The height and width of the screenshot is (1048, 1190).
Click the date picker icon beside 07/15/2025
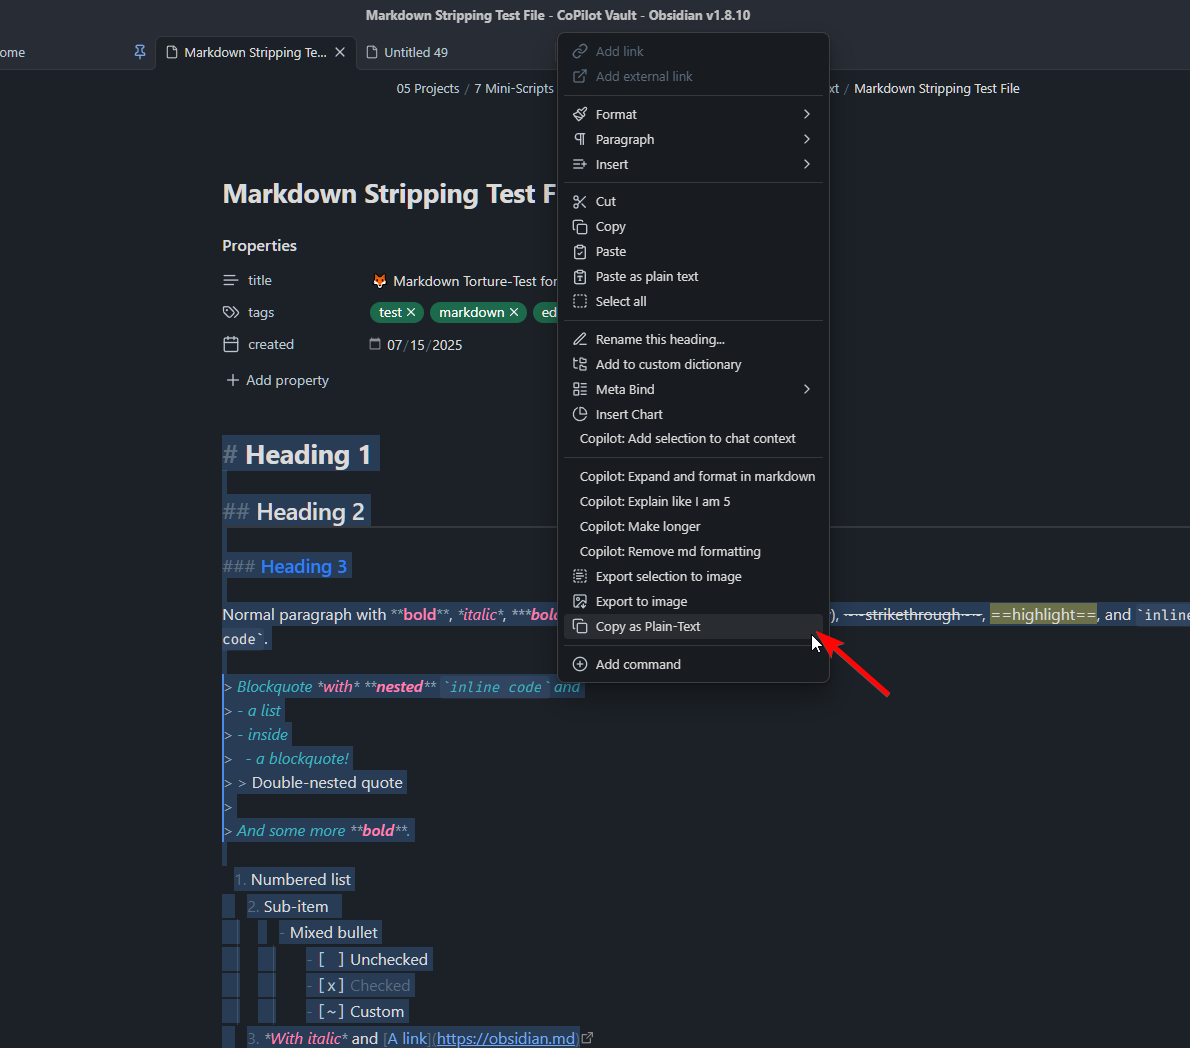pos(375,345)
